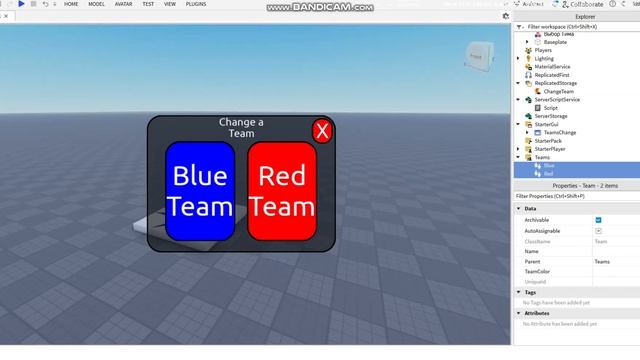Select the TeamsChange ScreenGui icon
This screenshot has height=360, width=640.
(538, 133)
